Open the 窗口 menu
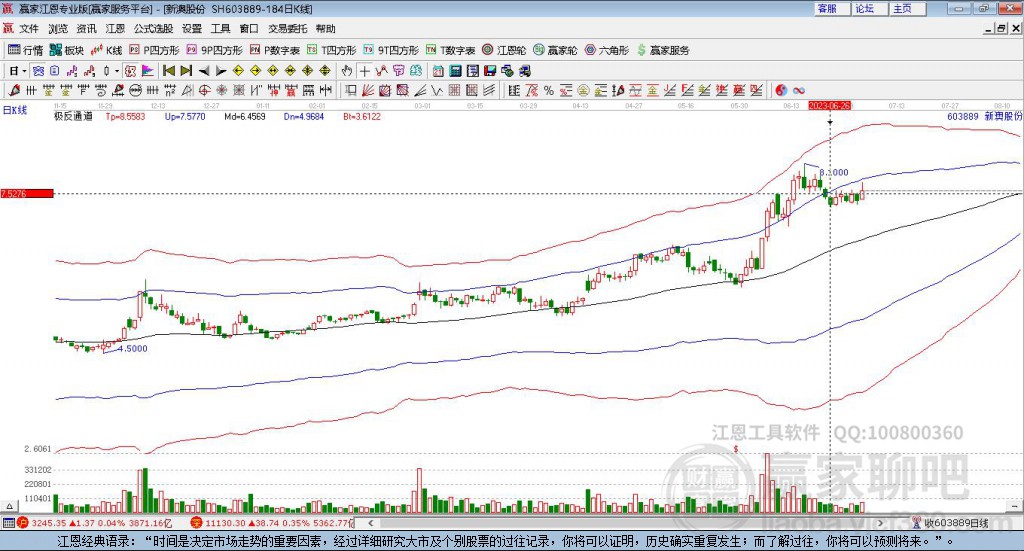 [249, 29]
